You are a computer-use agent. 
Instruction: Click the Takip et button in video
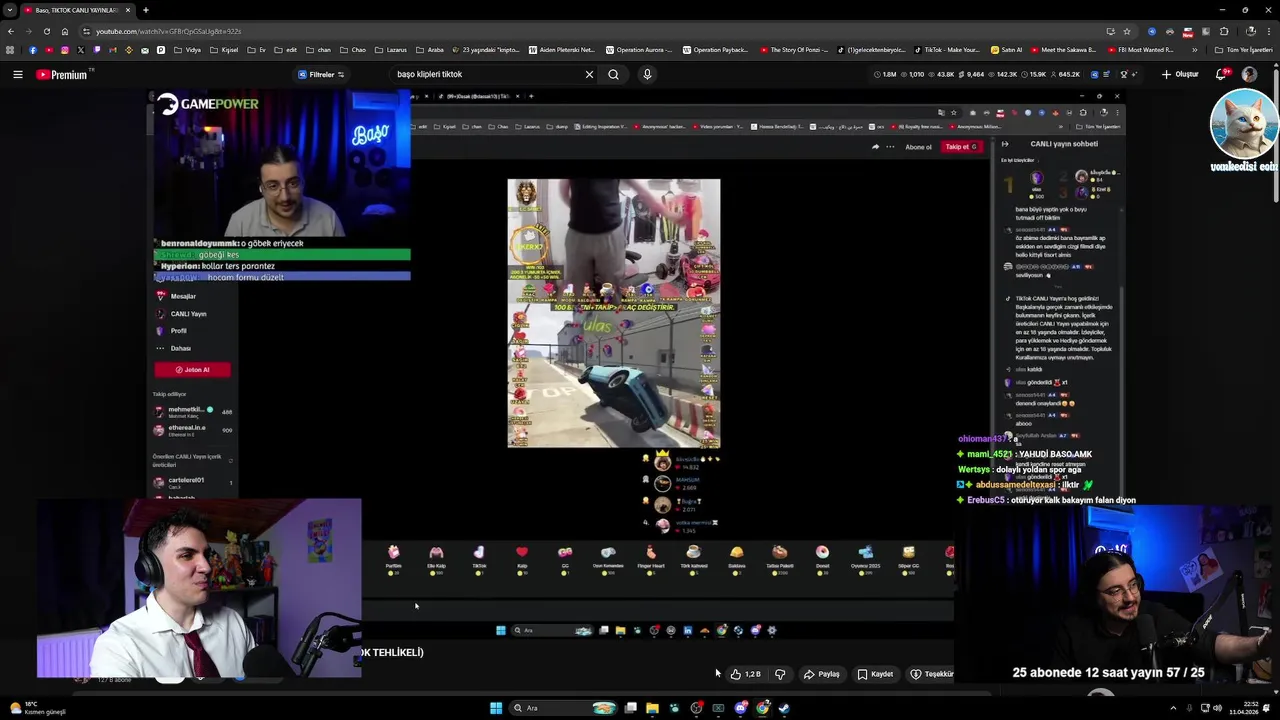coord(960,147)
